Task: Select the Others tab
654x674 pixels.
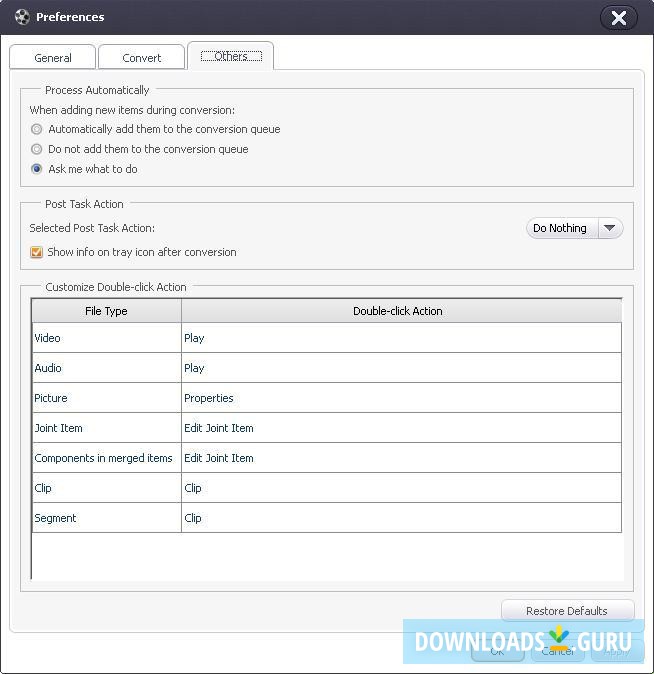Action: [x=231, y=56]
